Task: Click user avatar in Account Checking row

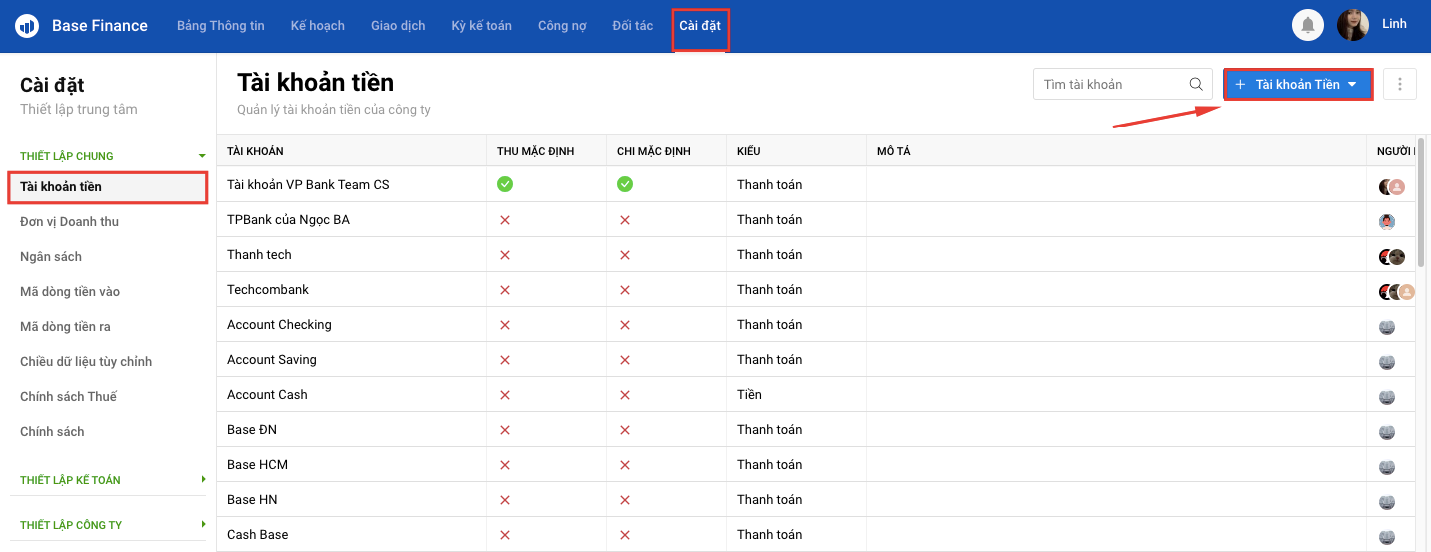Action: click(x=1387, y=327)
